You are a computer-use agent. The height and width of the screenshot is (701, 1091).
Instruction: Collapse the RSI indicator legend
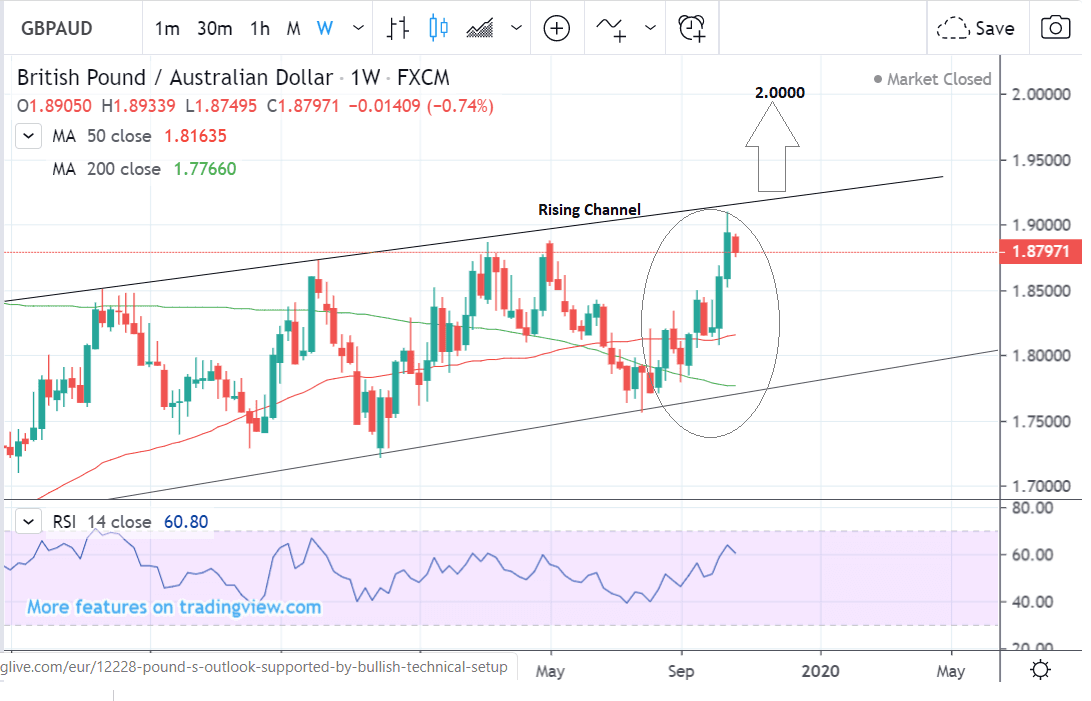coord(30,521)
